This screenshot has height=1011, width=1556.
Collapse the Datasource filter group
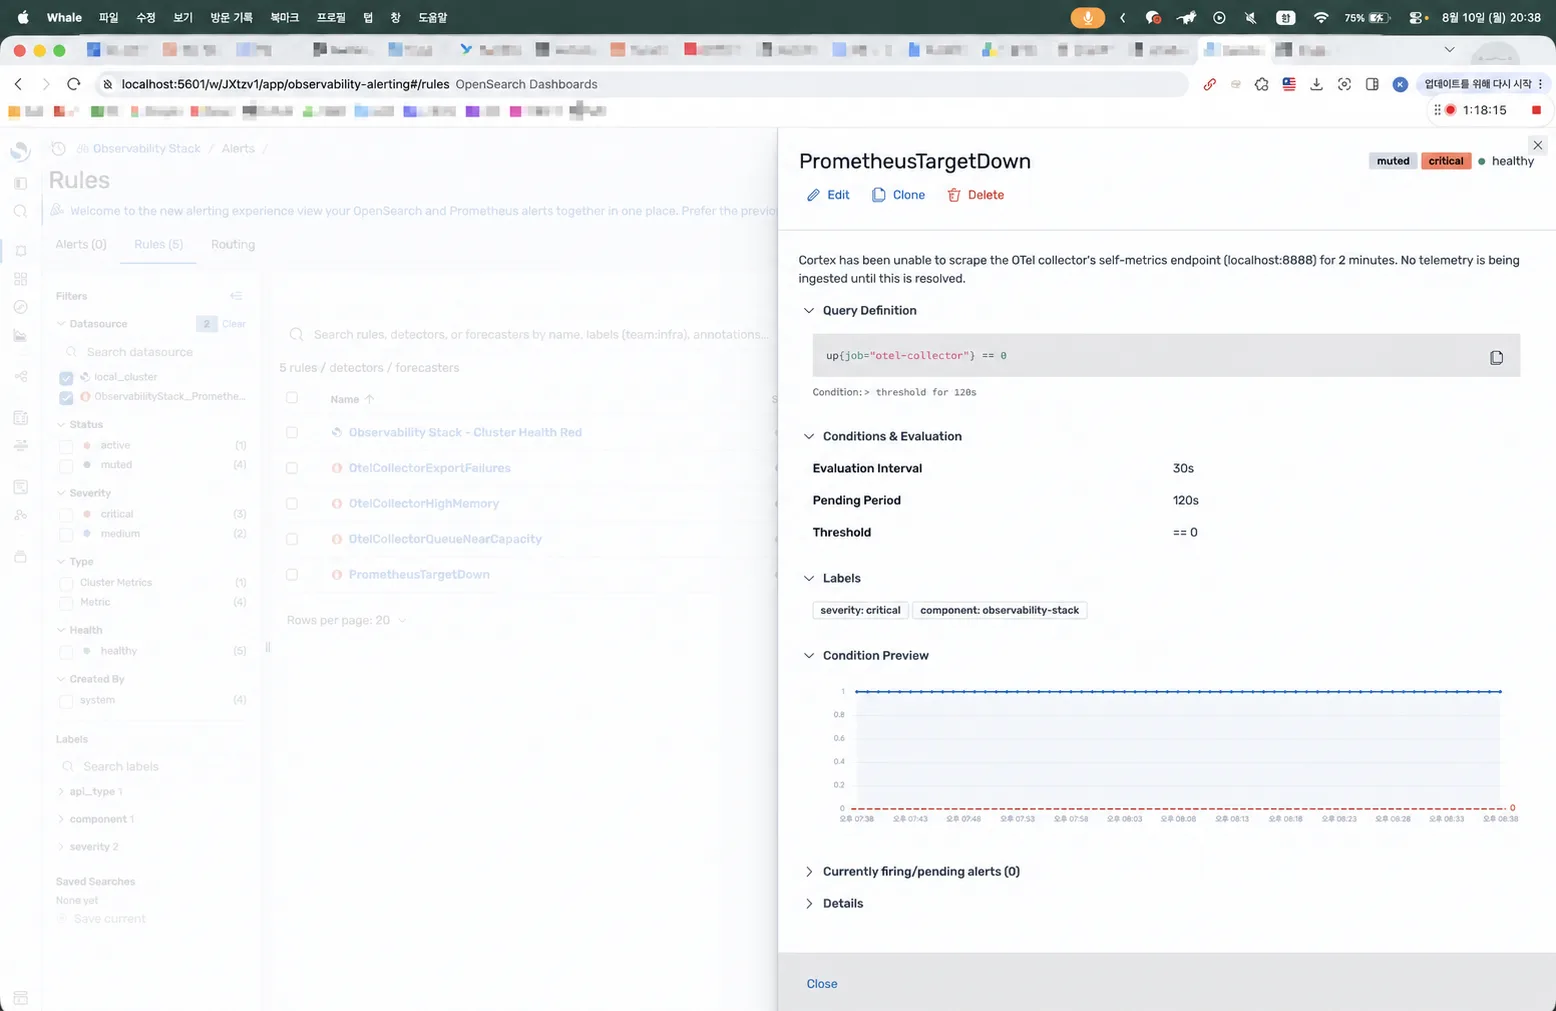61,324
